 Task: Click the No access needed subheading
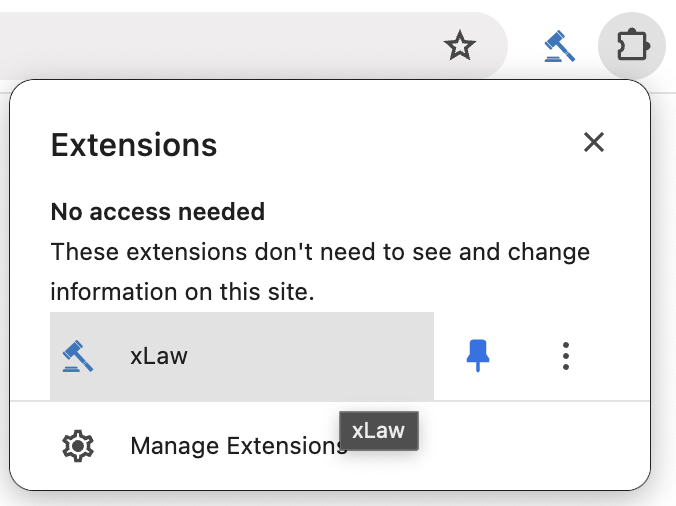(x=158, y=212)
